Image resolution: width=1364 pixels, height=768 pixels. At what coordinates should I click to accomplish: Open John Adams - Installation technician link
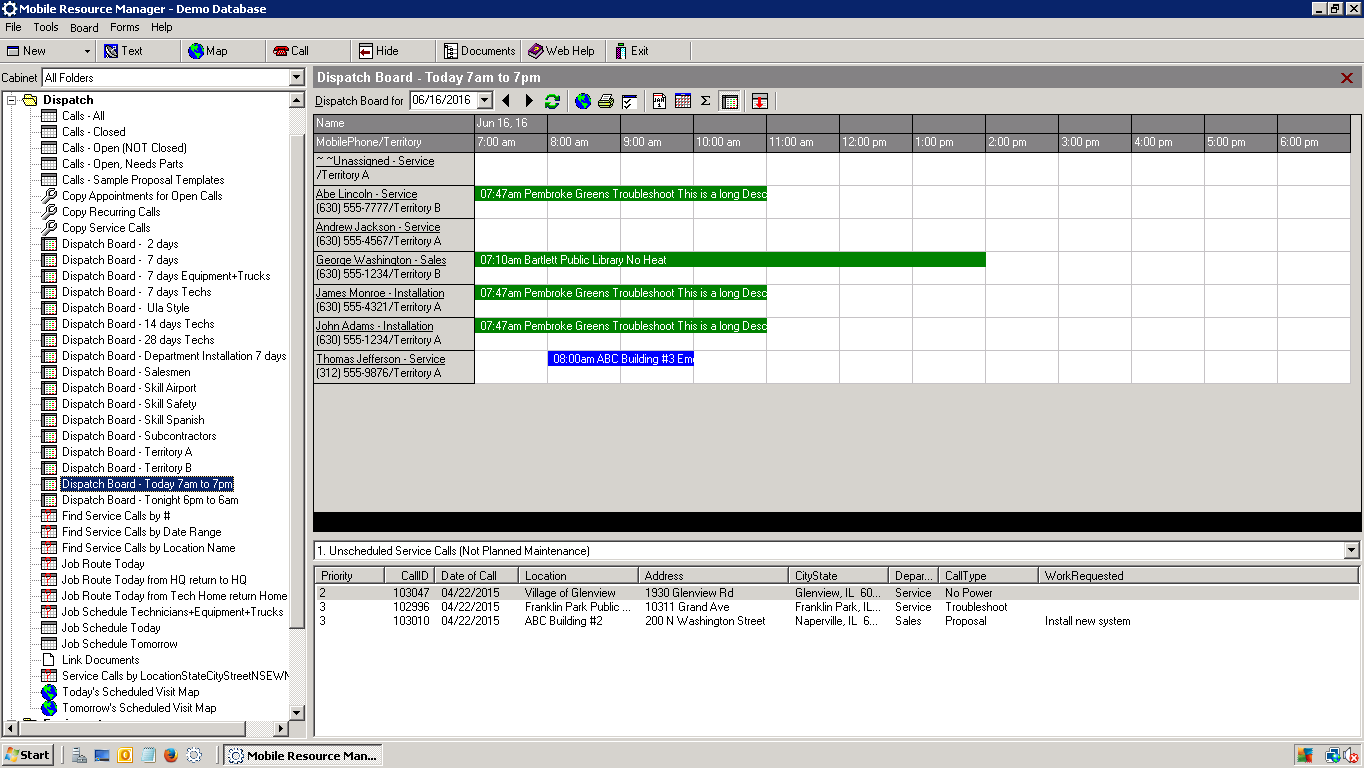click(x=375, y=326)
